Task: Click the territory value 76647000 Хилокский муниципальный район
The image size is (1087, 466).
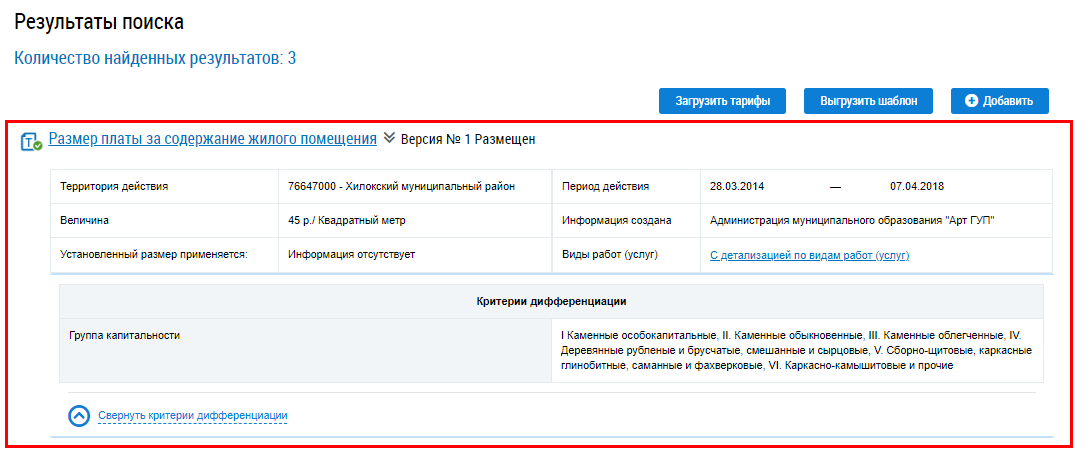Action: [x=401, y=186]
